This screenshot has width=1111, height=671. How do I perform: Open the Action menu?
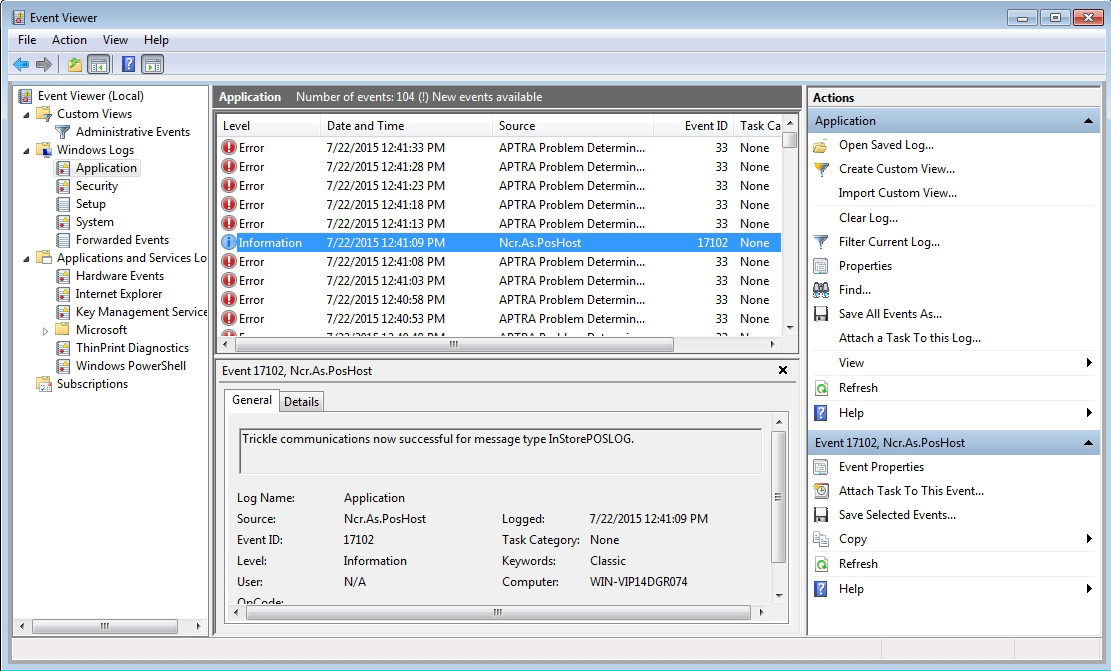pos(69,40)
